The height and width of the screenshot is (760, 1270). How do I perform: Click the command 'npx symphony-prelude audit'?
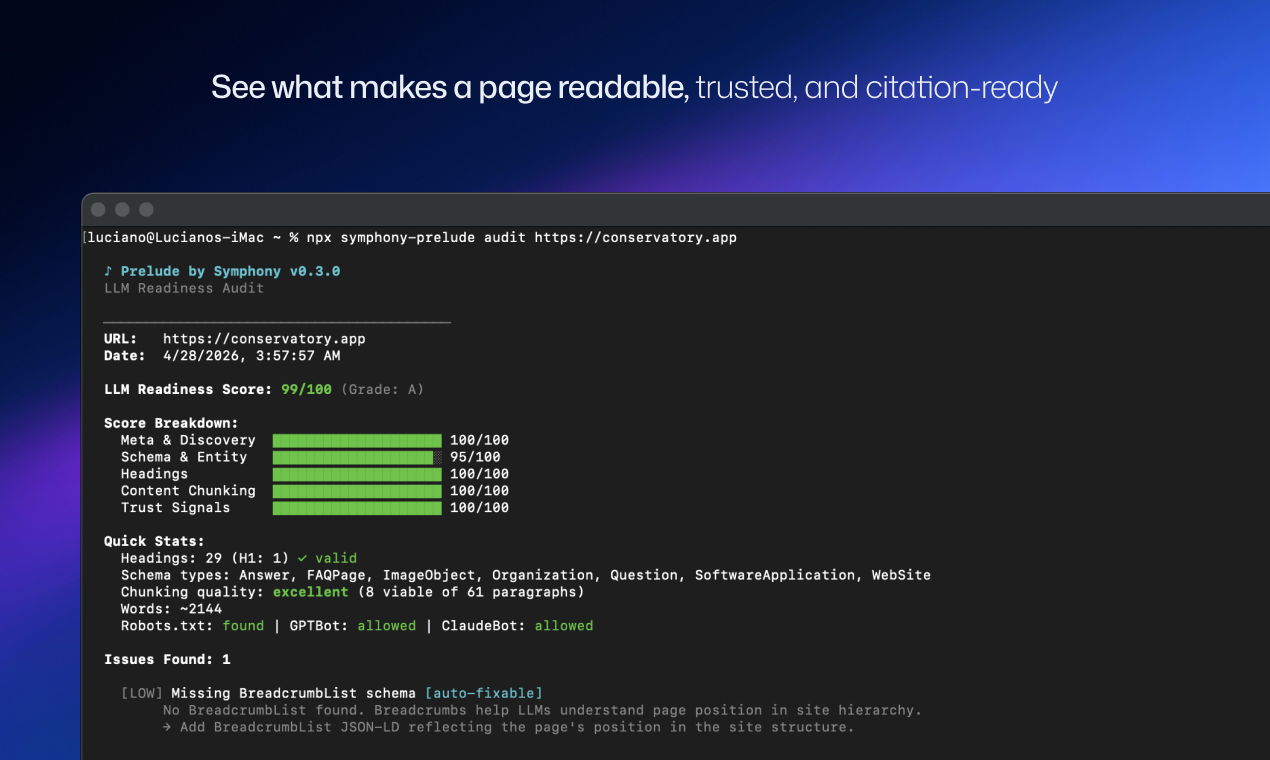(x=417, y=238)
